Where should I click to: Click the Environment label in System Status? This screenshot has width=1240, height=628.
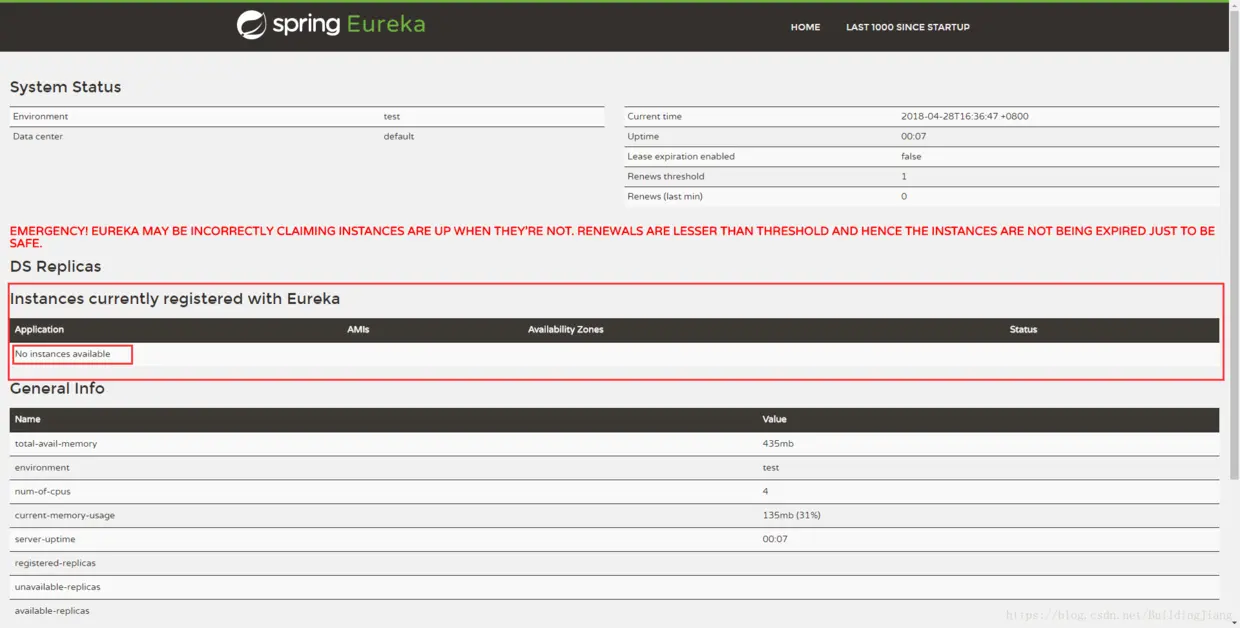coord(40,116)
